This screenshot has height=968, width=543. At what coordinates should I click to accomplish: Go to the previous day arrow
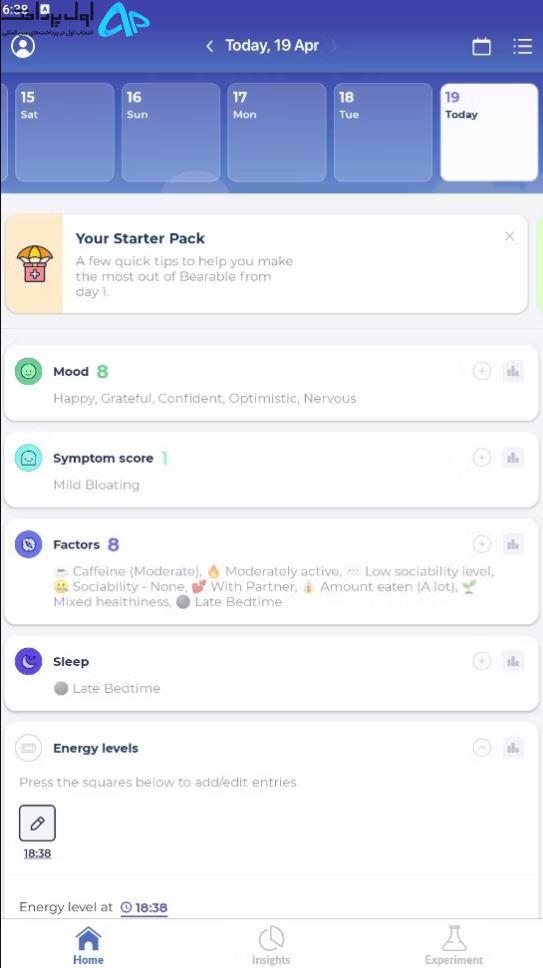210,46
